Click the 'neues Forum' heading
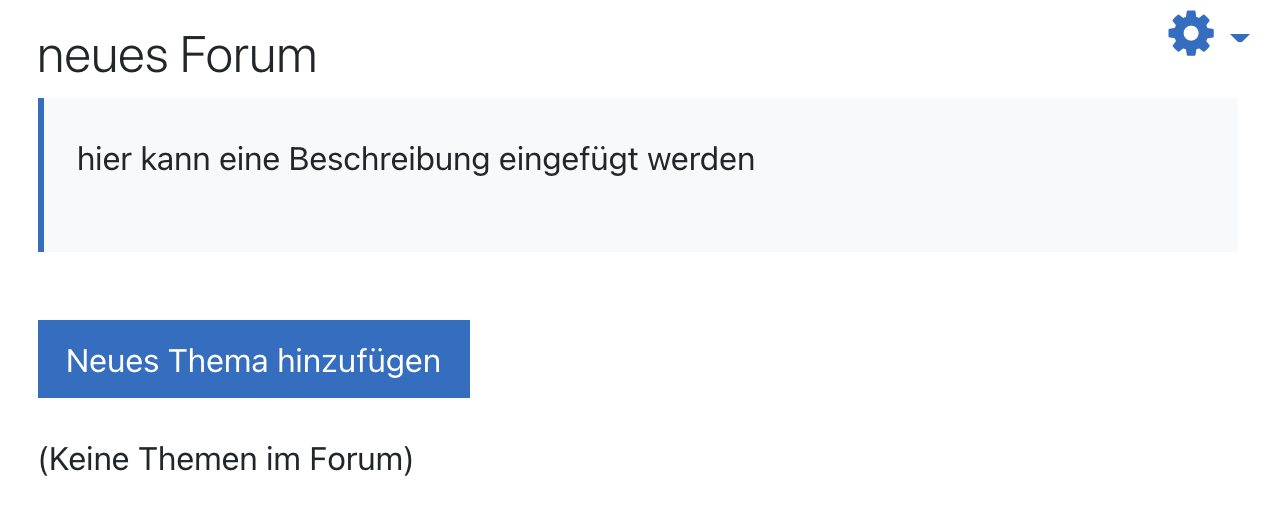Viewport: 1270px width, 508px height. 177,57
